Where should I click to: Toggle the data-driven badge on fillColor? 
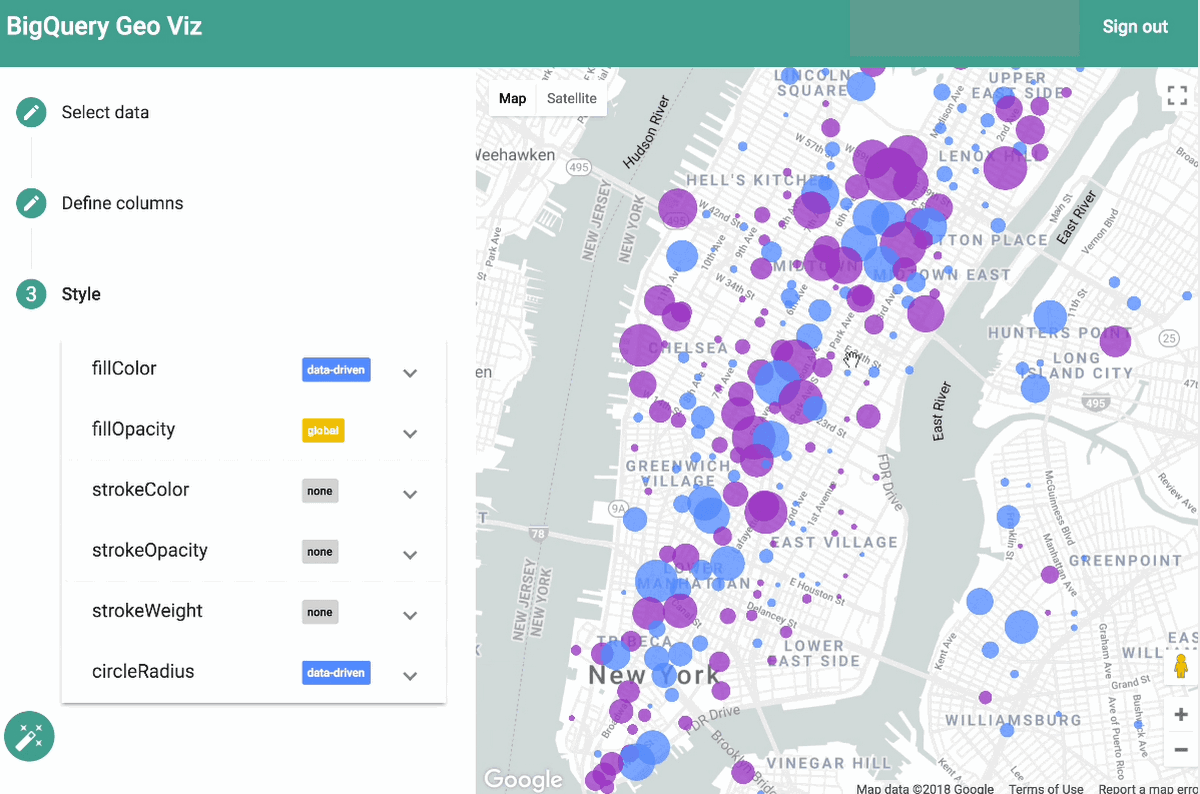coord(336,369)
